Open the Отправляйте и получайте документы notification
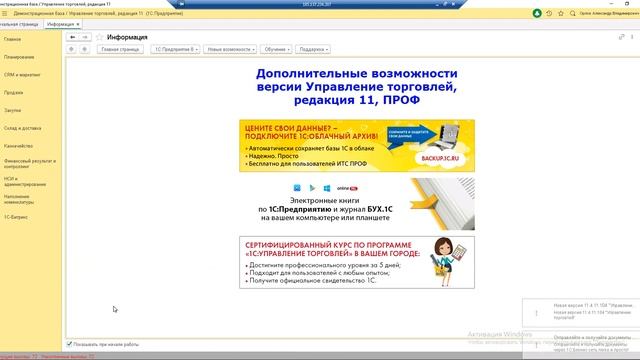Viewport: 640px width, 360px height. 581,344
